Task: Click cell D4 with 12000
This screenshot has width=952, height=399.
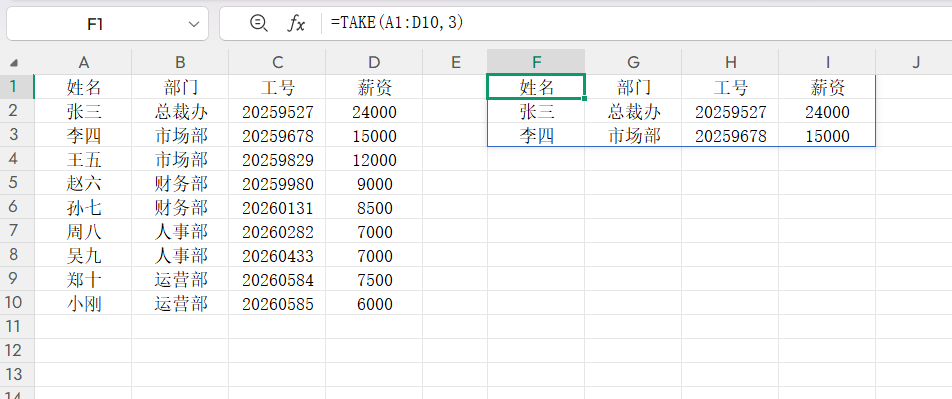Action: pos(374,160)
